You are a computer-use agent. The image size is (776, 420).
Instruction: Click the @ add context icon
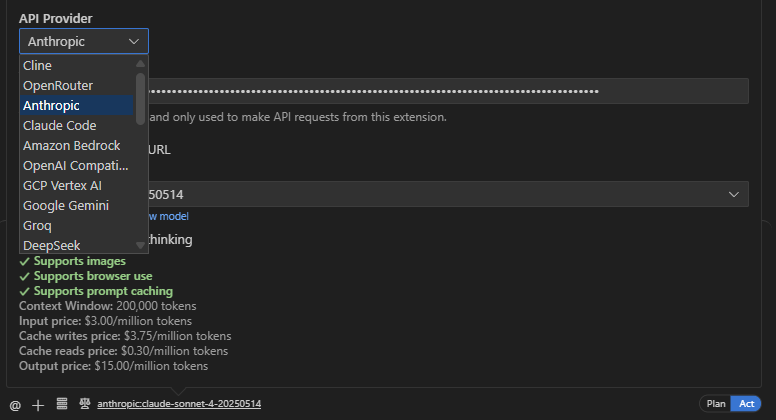(x=15, y=405)
